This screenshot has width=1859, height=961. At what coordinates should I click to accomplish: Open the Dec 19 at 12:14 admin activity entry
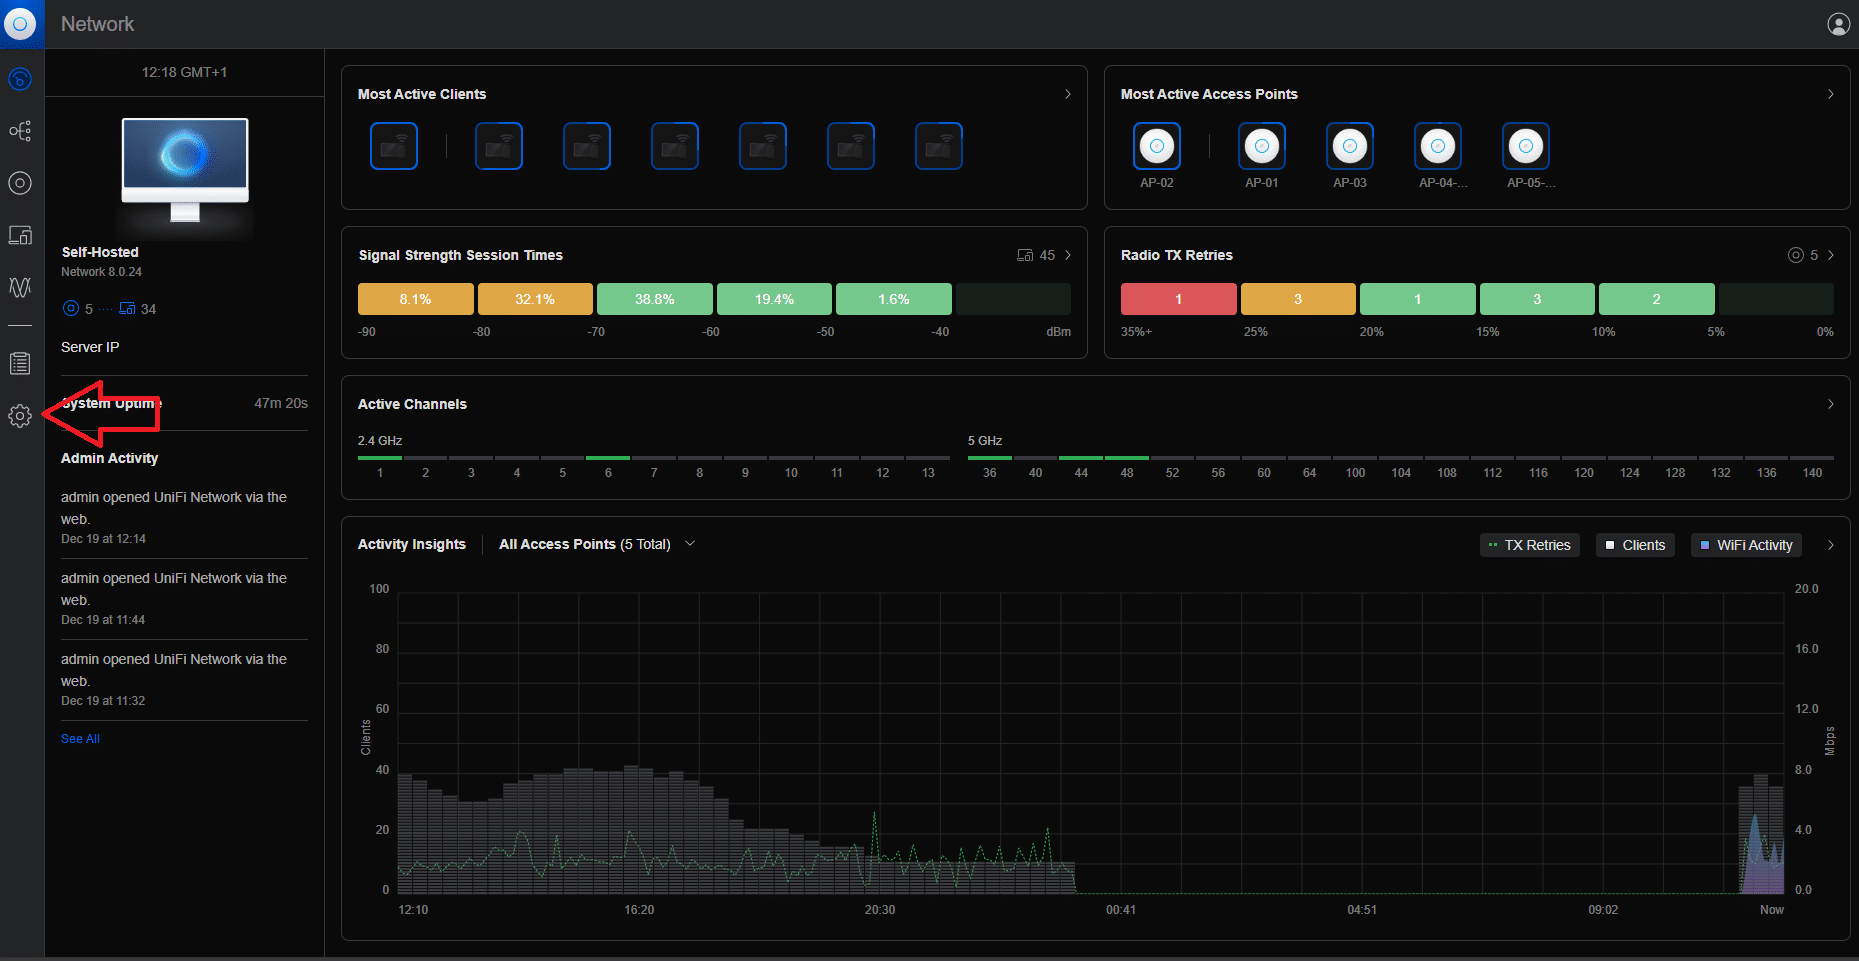coord(184,517)
